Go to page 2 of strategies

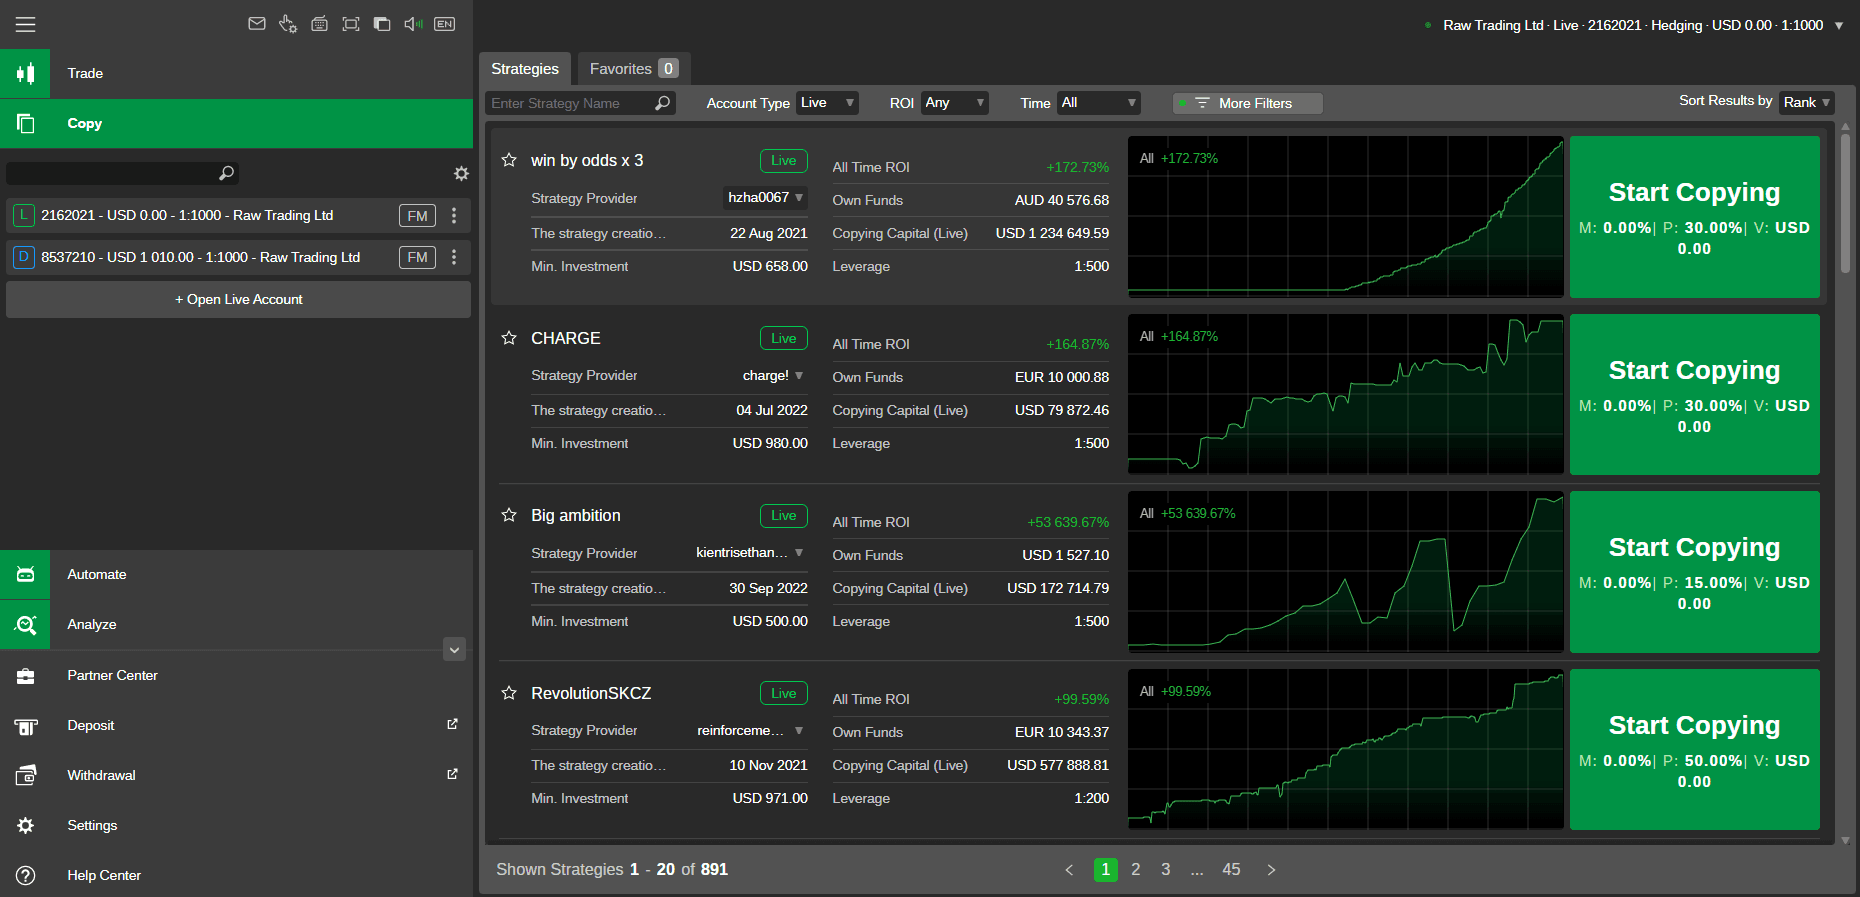[x=1136, y=870]
